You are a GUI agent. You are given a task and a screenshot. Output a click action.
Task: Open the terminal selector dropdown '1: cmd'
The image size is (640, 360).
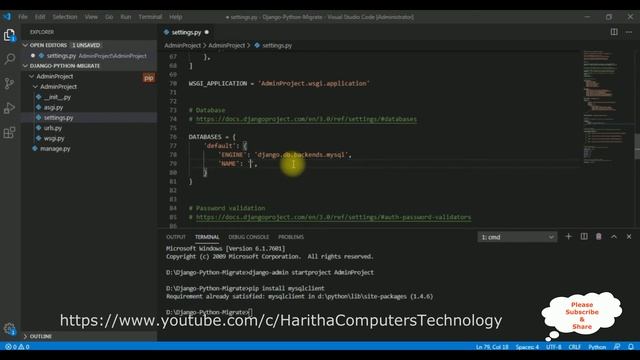tap(517, 237)
